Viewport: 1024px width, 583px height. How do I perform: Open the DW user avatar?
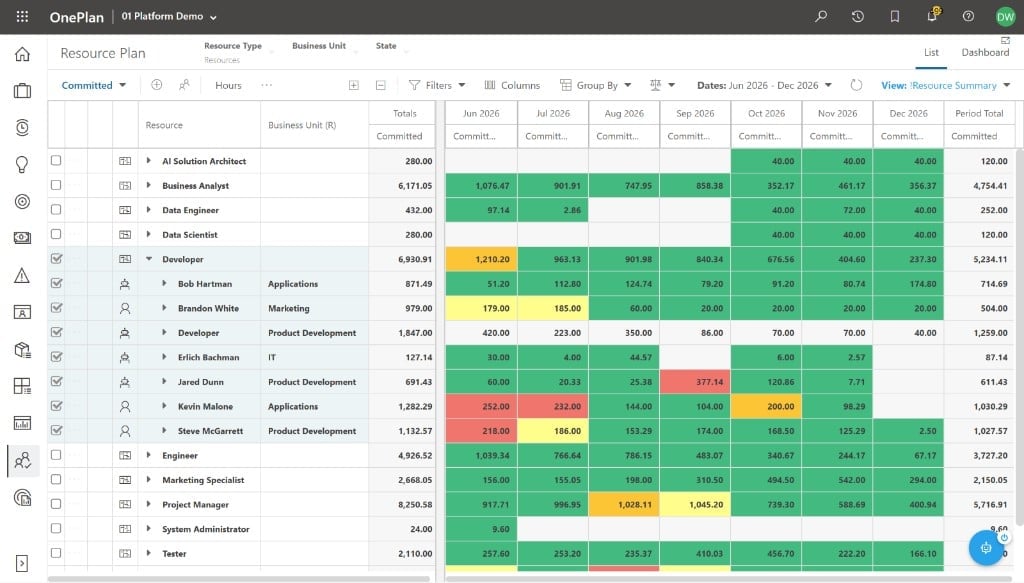click(x=1005, y=17)
